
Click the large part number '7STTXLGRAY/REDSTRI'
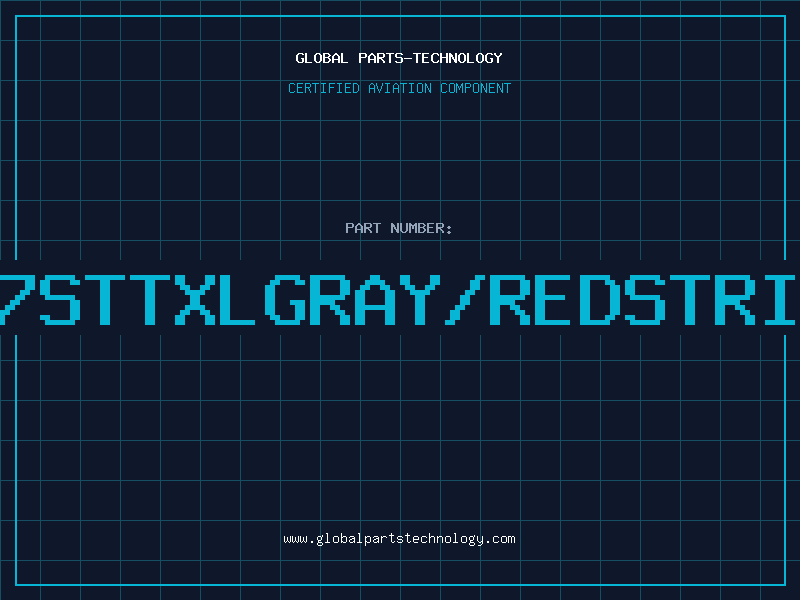tap(399, 299)
